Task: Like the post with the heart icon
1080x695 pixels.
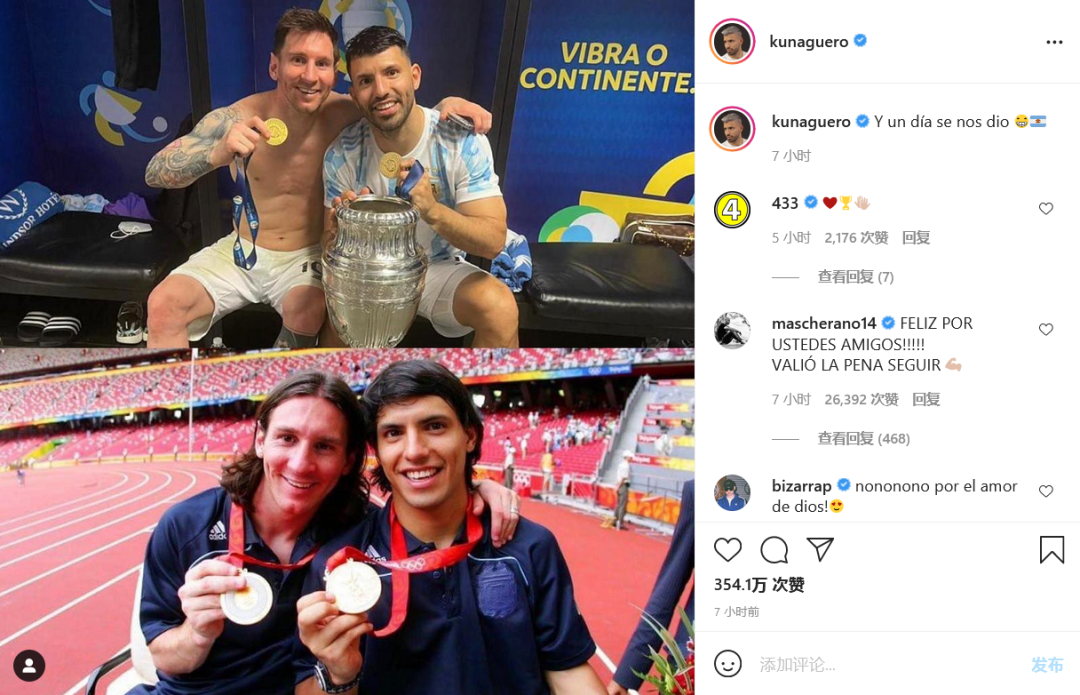Action: [727, 550]
